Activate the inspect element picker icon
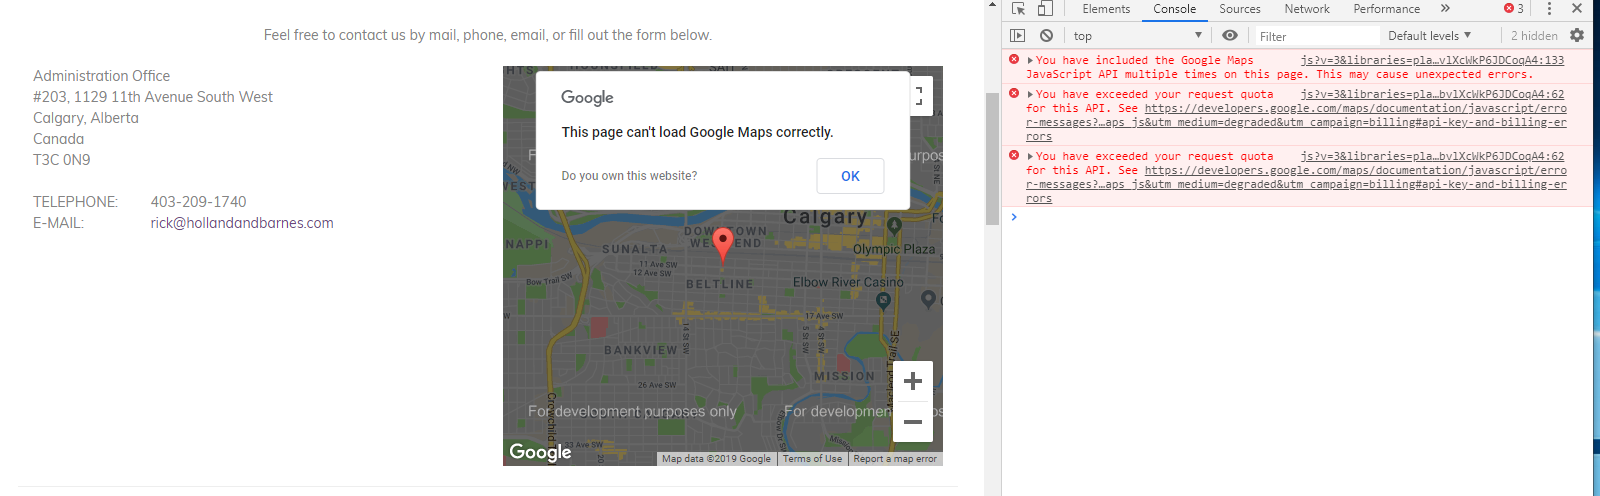The image size is (1600, 496). pos(1018,8)
